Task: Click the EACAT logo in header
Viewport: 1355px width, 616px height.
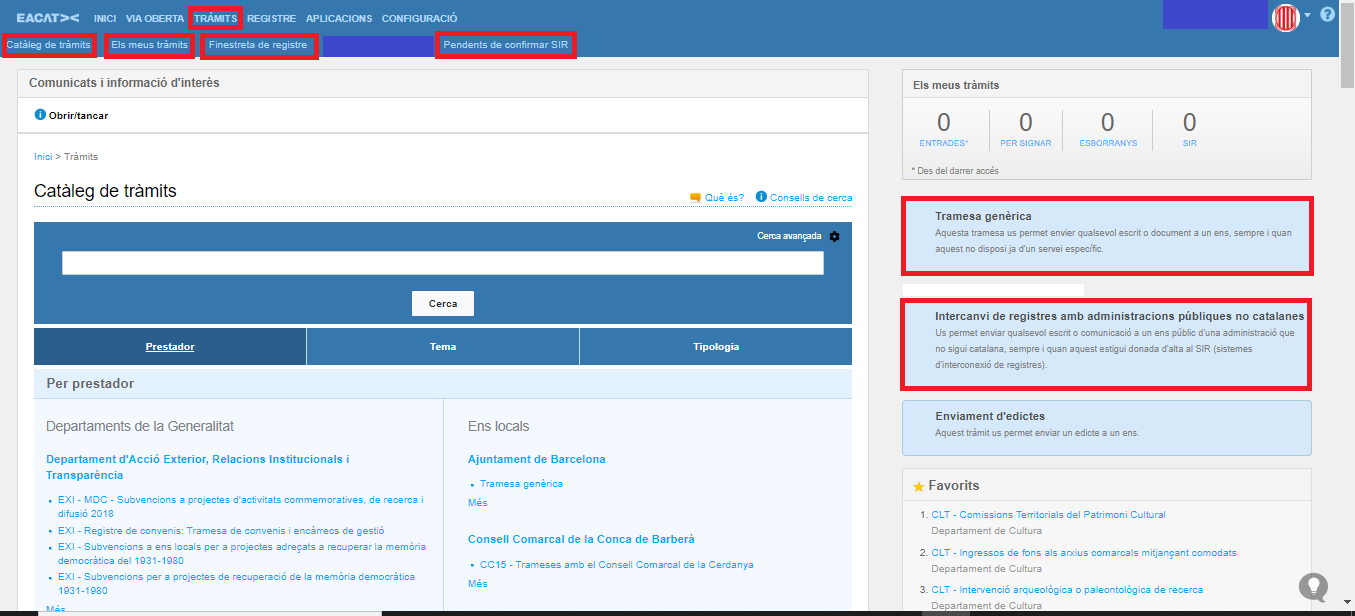Action: [47, 18]
